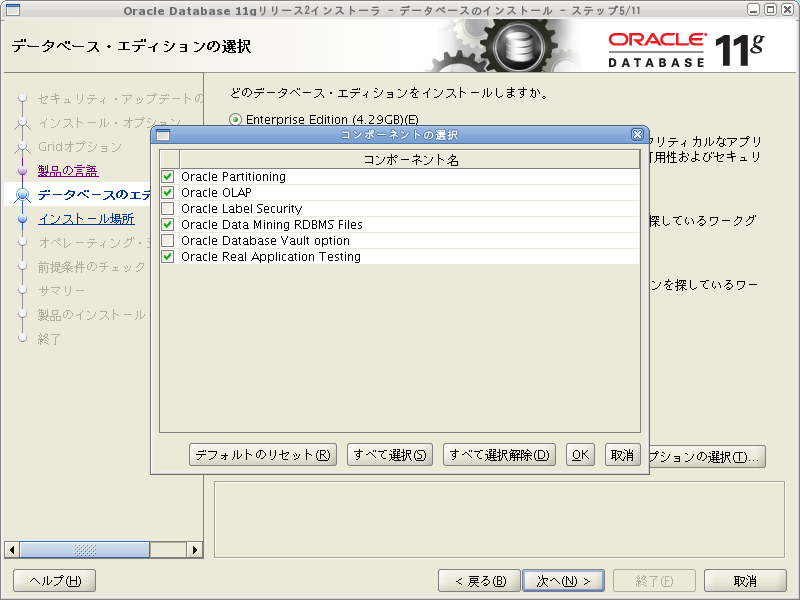Uncheck the Oracle OLAP checkbox
Screen dimensions: 800x600
click(167, 192)
